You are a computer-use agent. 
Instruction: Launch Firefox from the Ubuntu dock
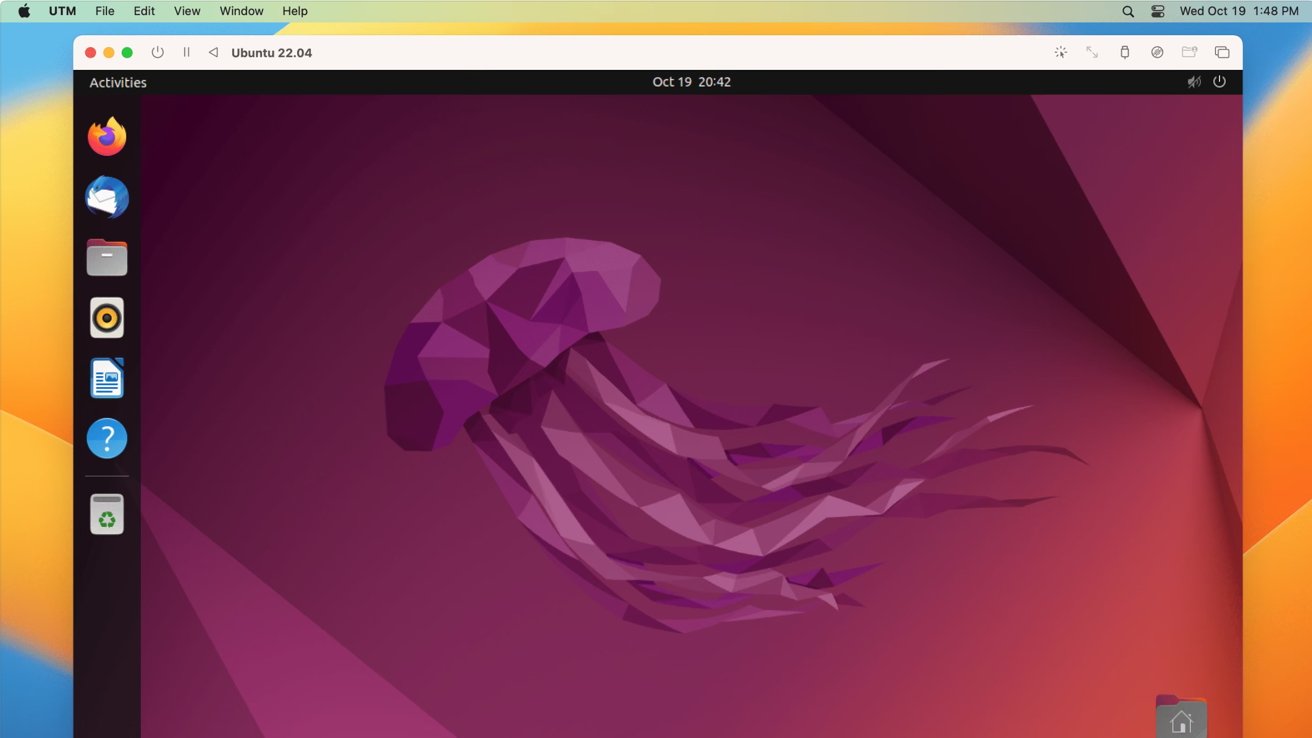[107, 136]
